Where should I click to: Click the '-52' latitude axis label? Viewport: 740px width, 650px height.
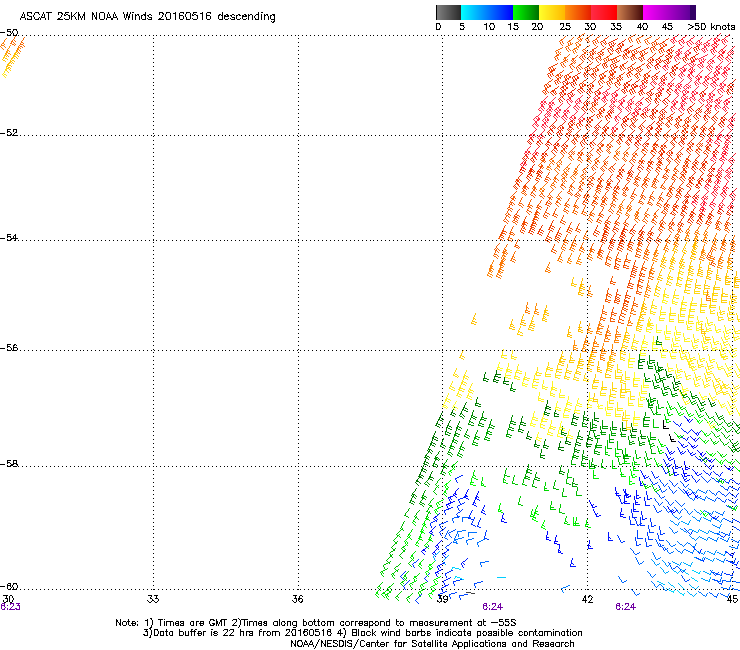[9, 133]
